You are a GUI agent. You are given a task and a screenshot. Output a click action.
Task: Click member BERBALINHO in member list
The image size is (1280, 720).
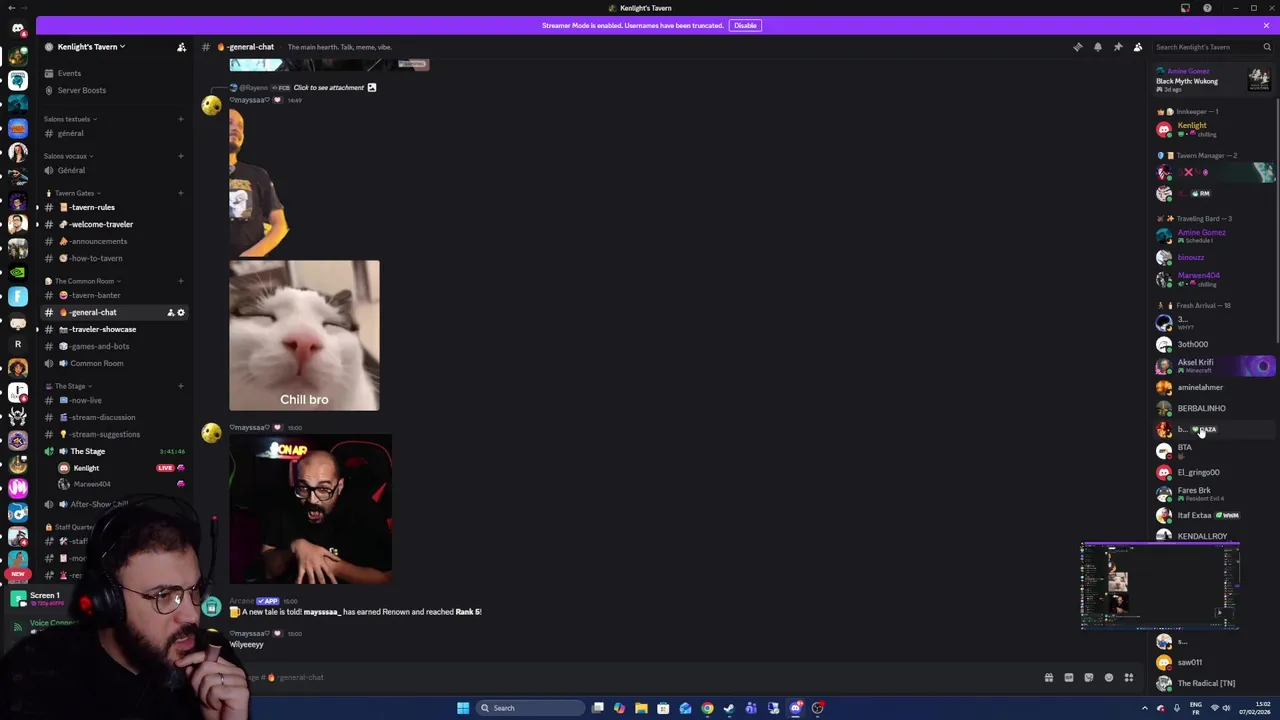(x=1213, y=408)
